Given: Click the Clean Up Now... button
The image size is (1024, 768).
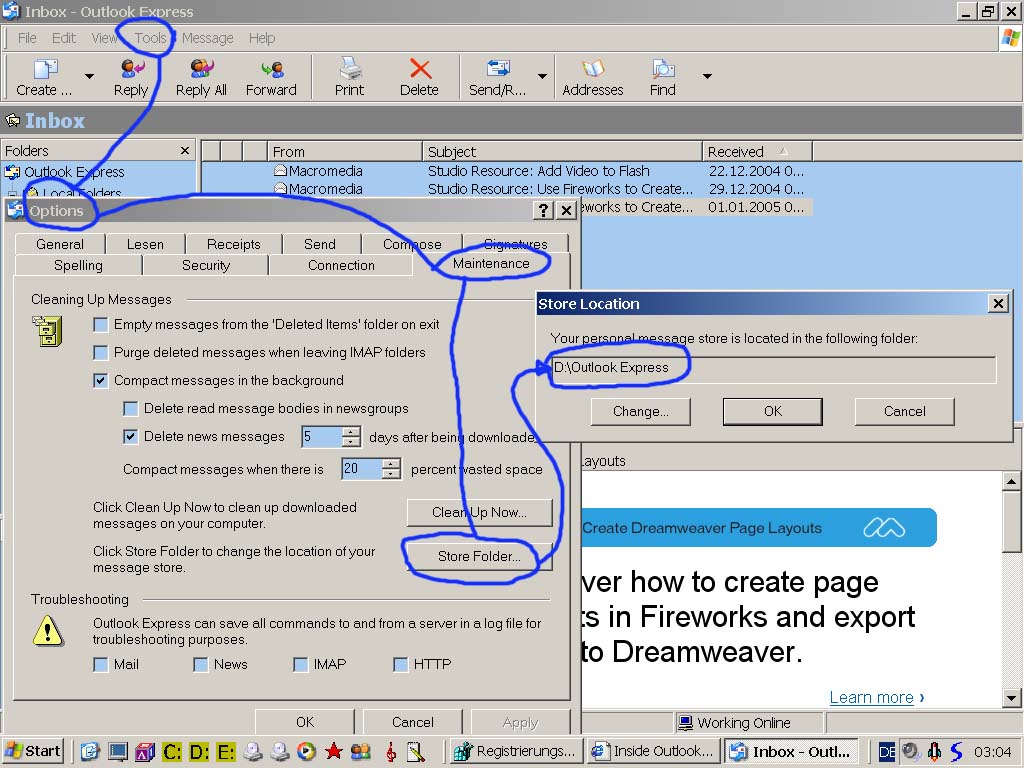Looking at the screenshot, I should tap(479, 513).
